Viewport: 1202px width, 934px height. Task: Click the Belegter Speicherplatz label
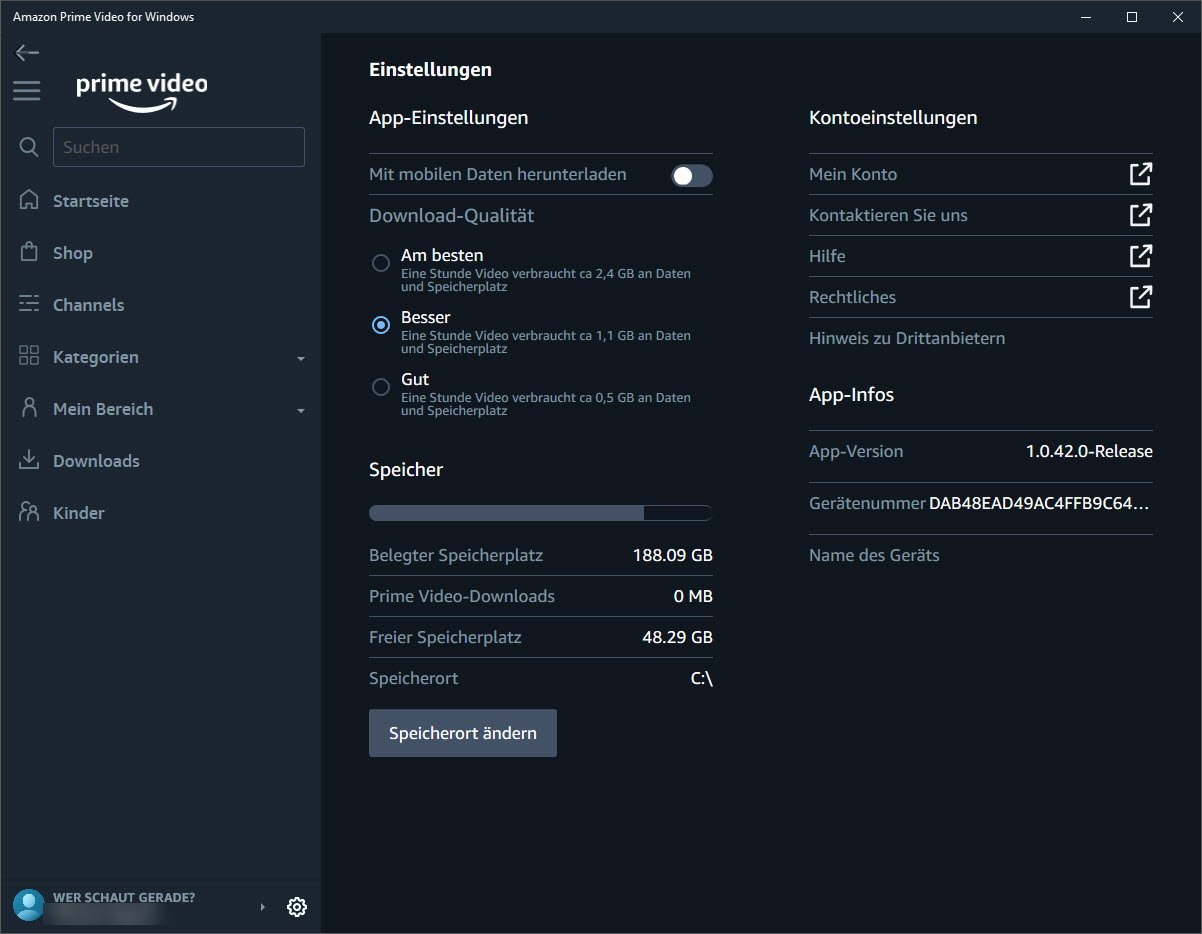pyautogui.click(x=456, y=555)
